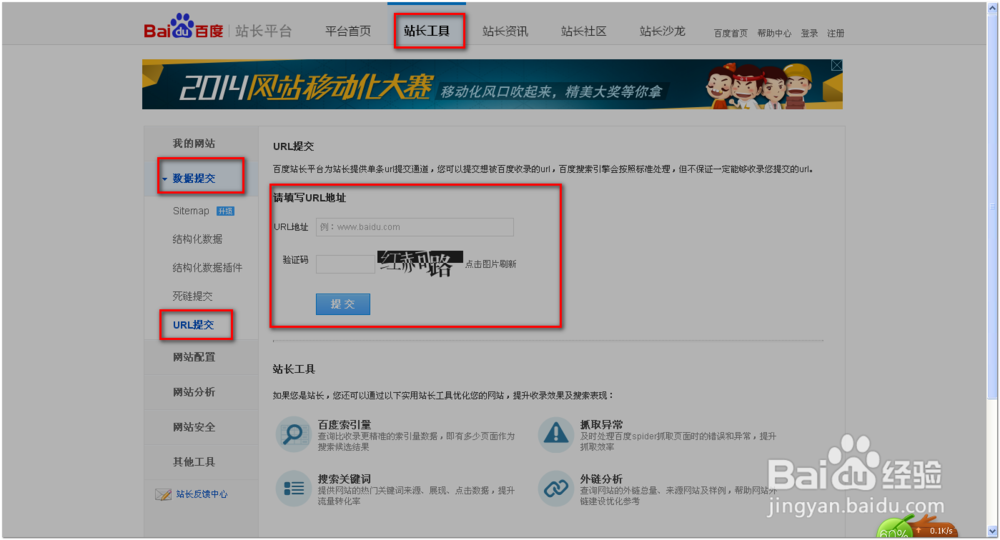Refresh the captcha image
Screen dimensions: 1000x540
point(420,263)
